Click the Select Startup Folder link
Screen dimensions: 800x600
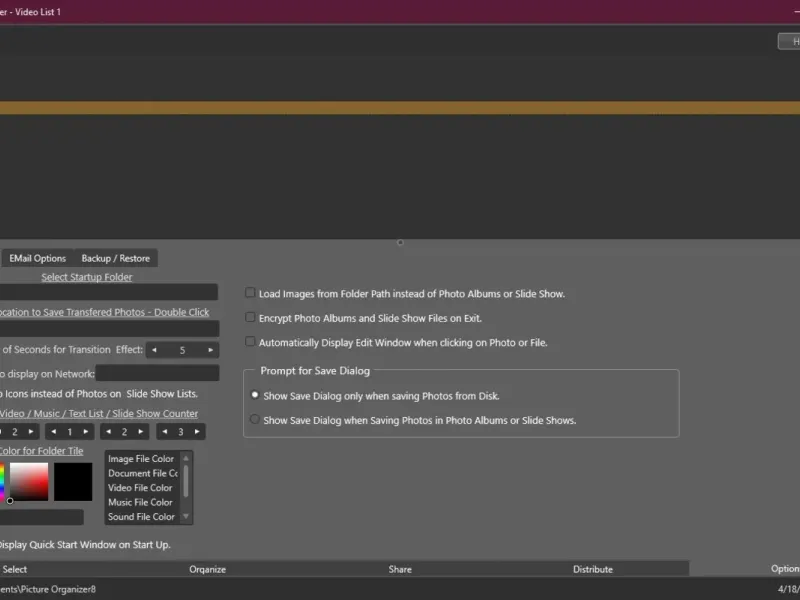point(87,277)
